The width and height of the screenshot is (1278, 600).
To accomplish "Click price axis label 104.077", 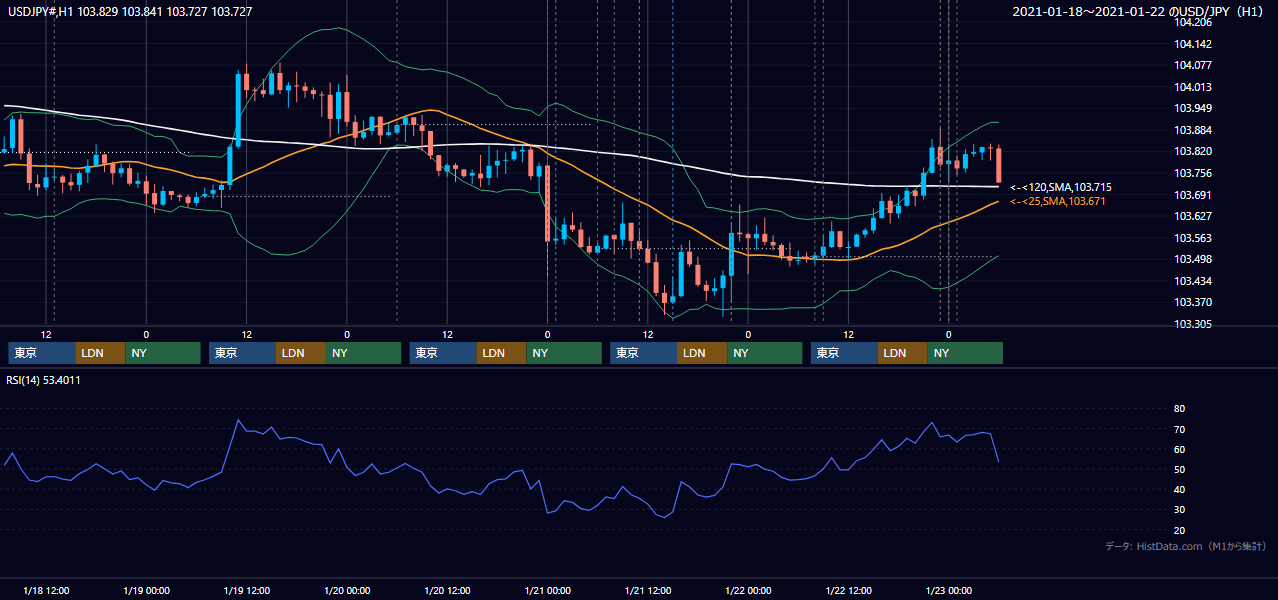I will [x=1194, y=65].
